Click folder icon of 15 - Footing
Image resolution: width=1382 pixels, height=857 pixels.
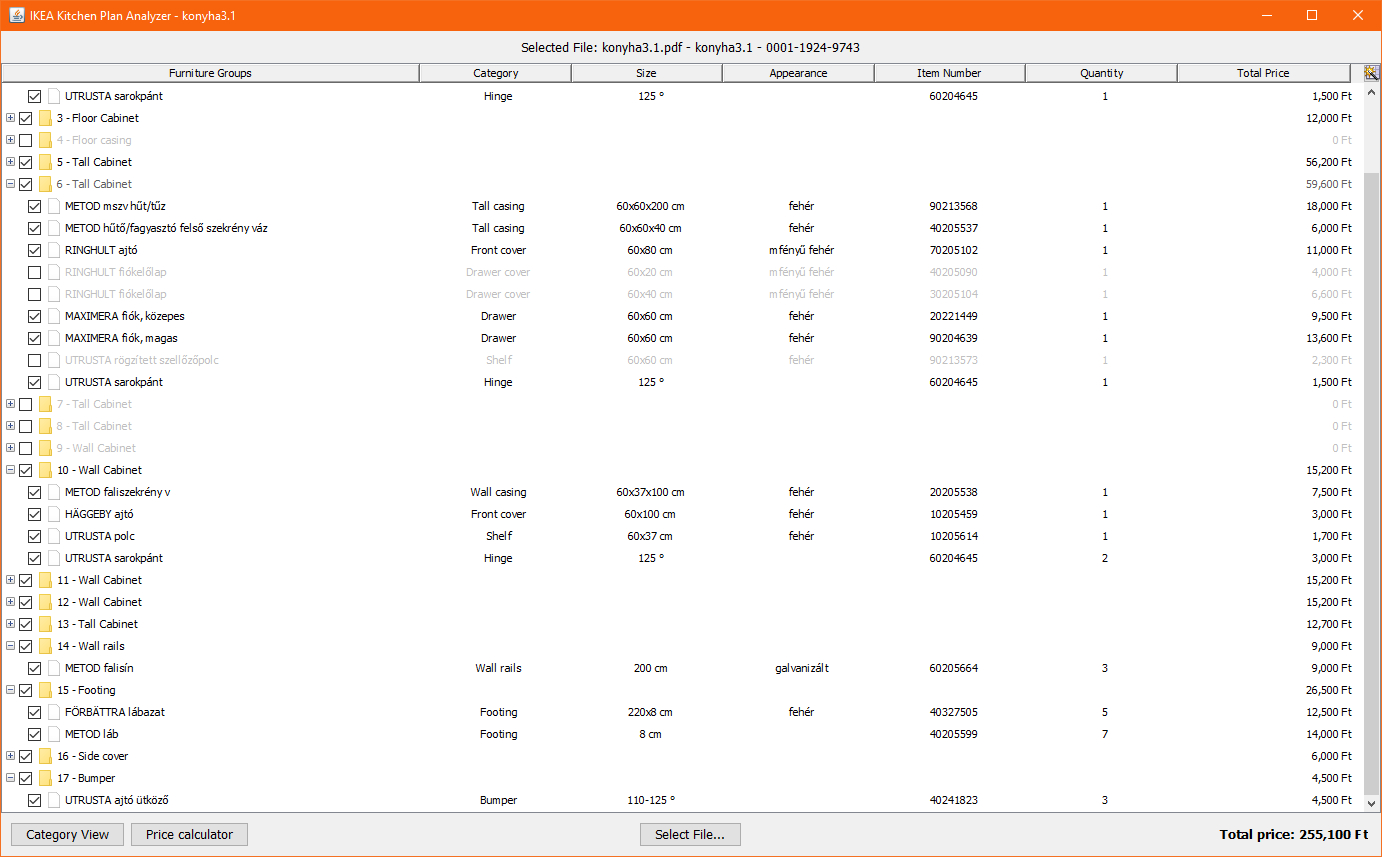(45, 690)
